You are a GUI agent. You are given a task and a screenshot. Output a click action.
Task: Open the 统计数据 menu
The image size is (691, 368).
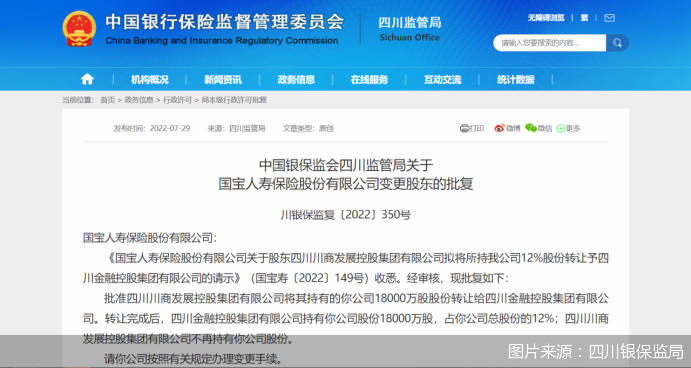coord(516,80)
